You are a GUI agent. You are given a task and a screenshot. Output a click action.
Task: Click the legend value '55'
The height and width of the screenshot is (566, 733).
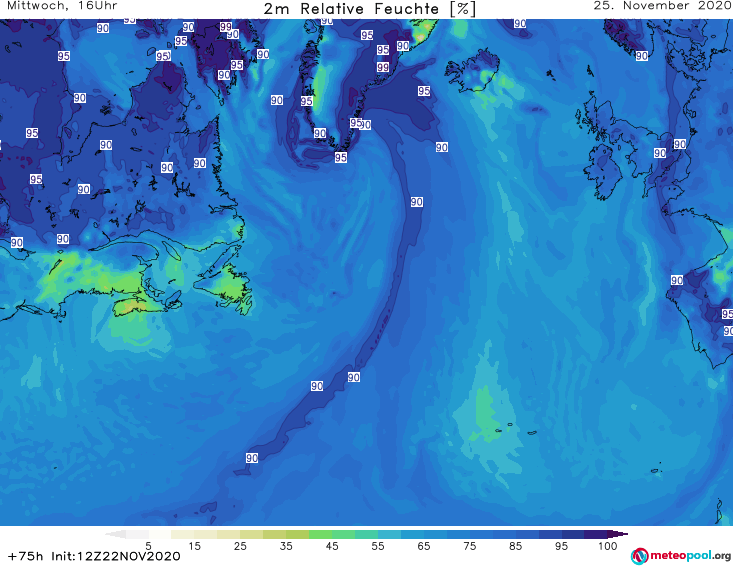[378, 546]
